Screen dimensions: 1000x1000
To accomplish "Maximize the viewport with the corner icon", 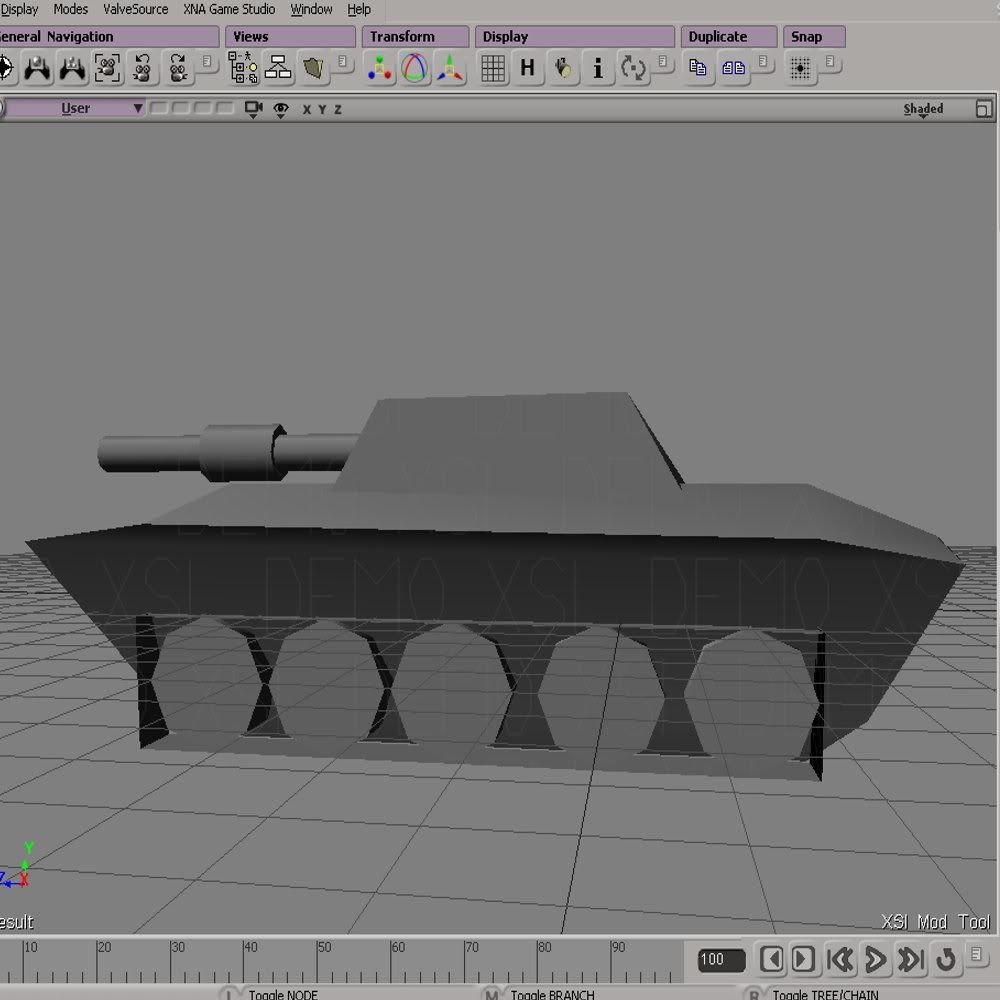I will (x=984, y=109).
